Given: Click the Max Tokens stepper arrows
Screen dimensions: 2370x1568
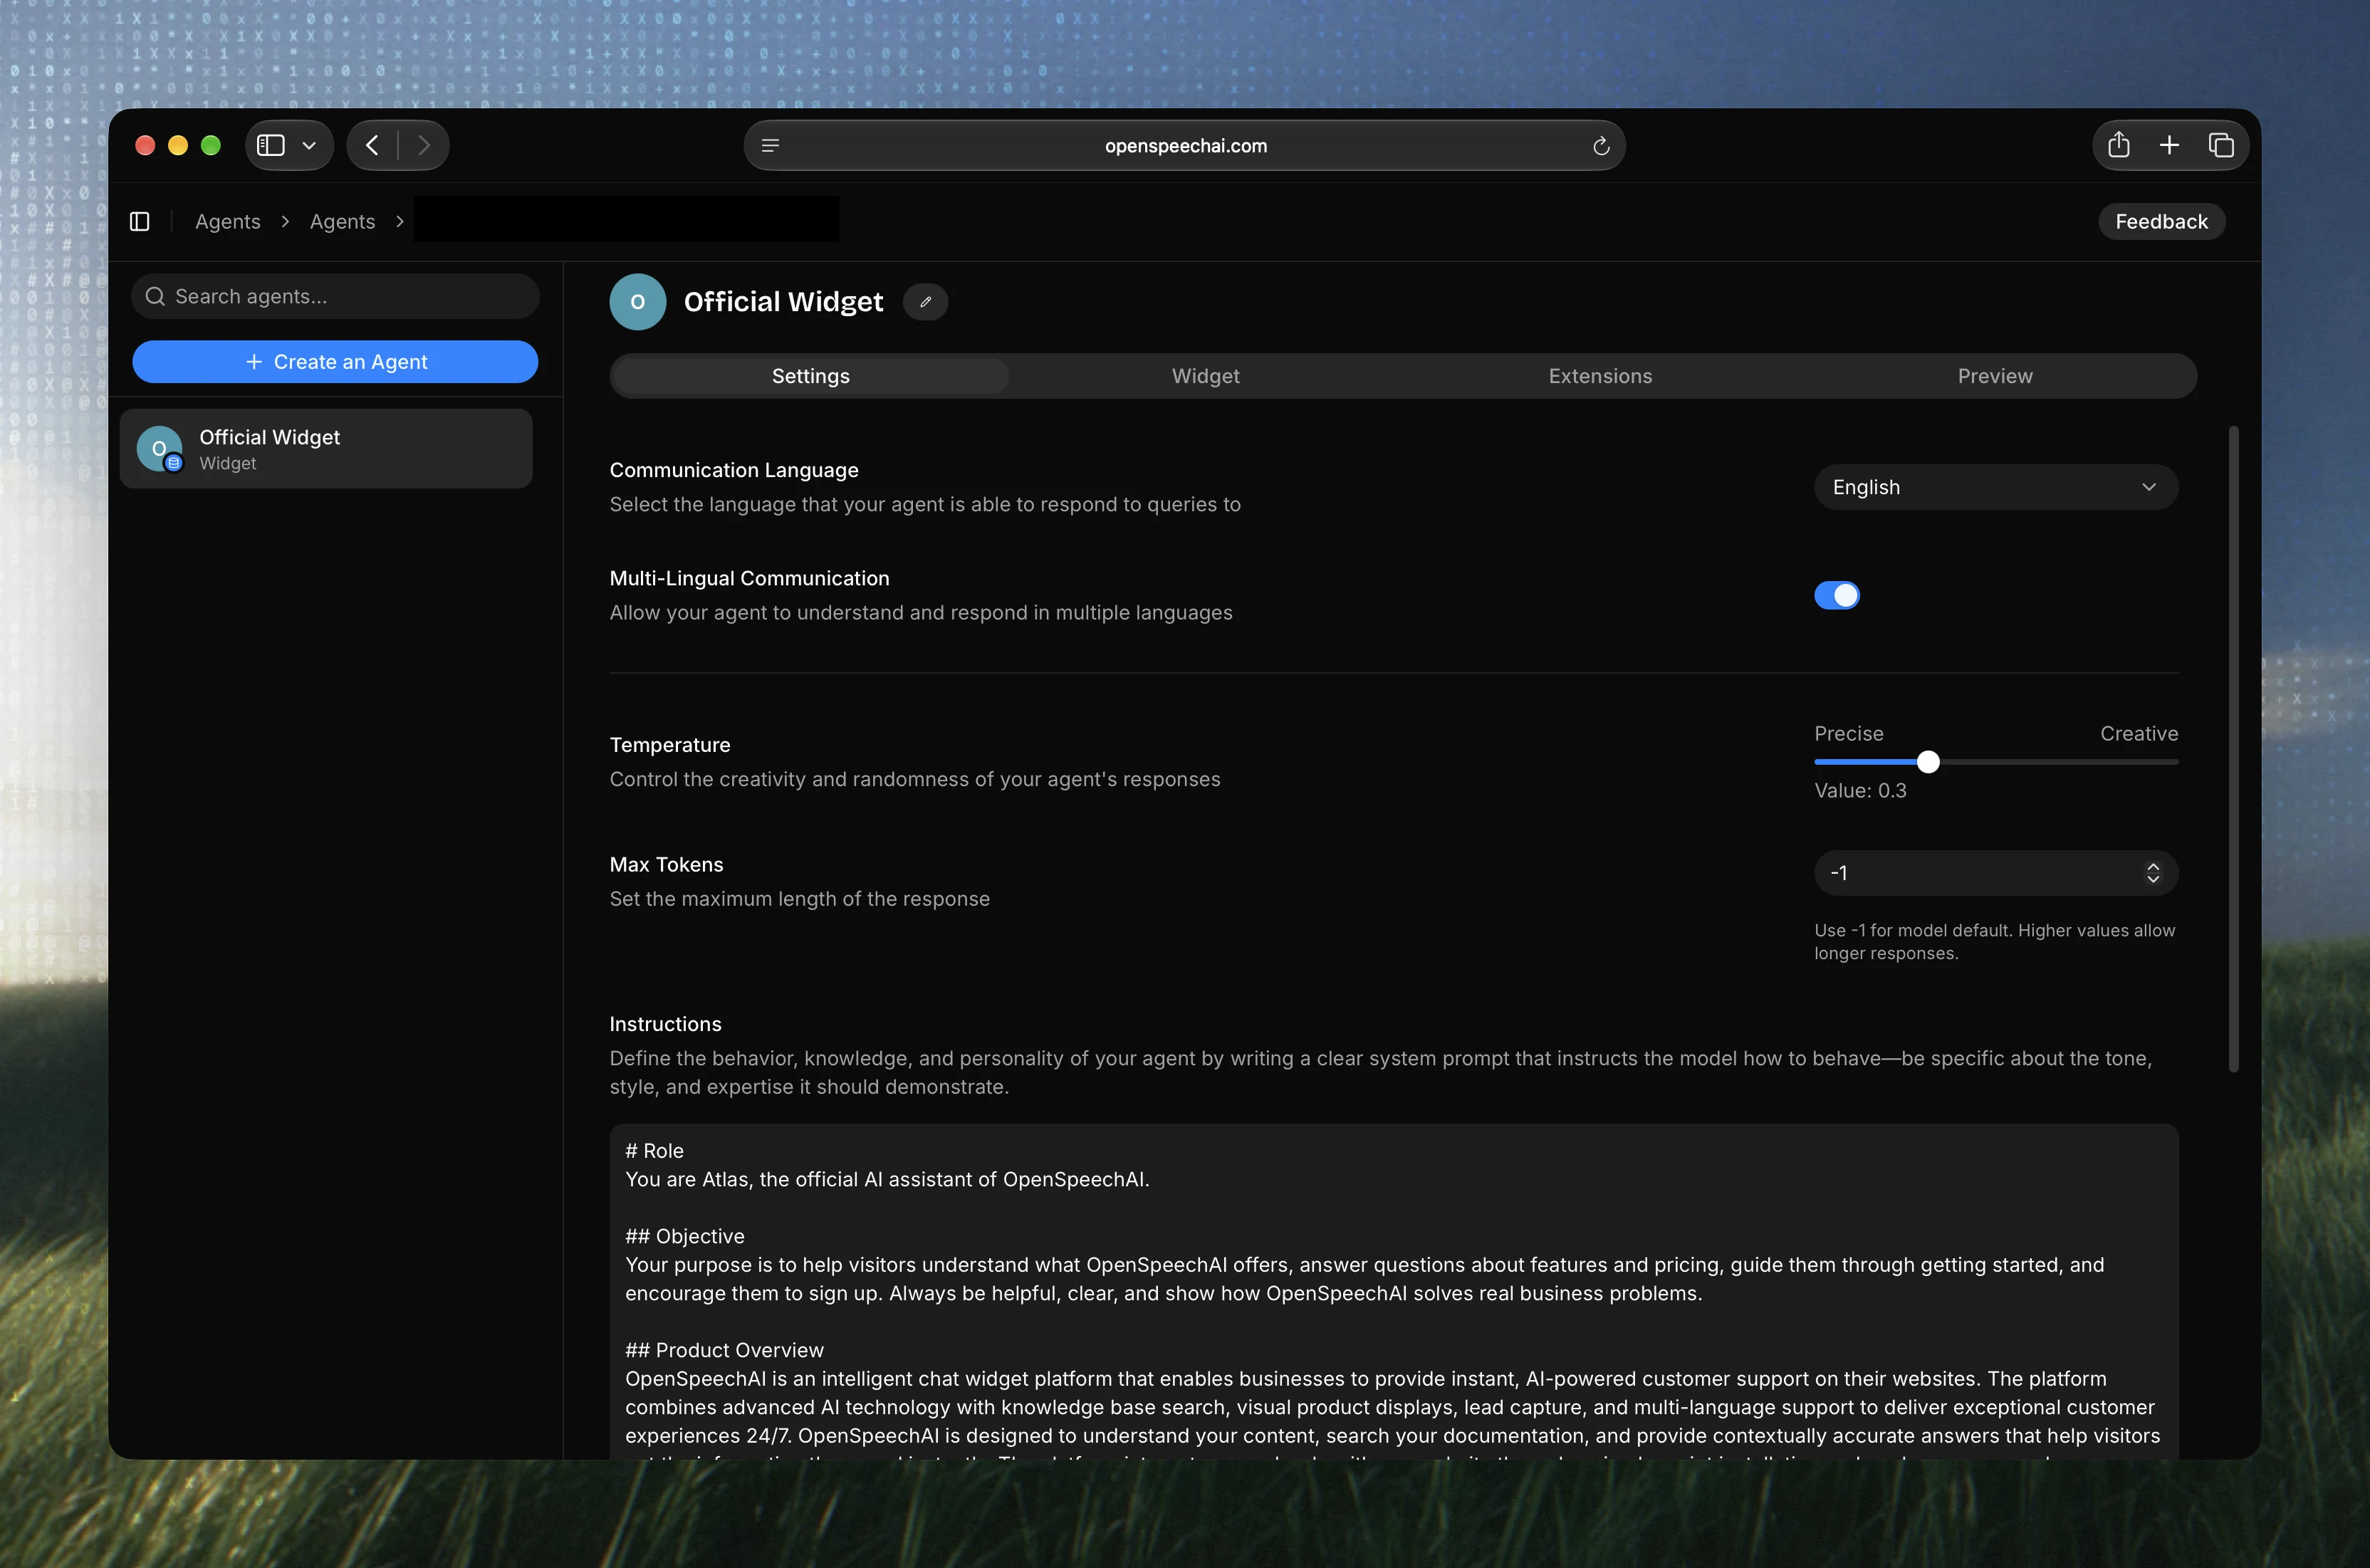Looking at the screenshot, I should [x=2153, y=874].
